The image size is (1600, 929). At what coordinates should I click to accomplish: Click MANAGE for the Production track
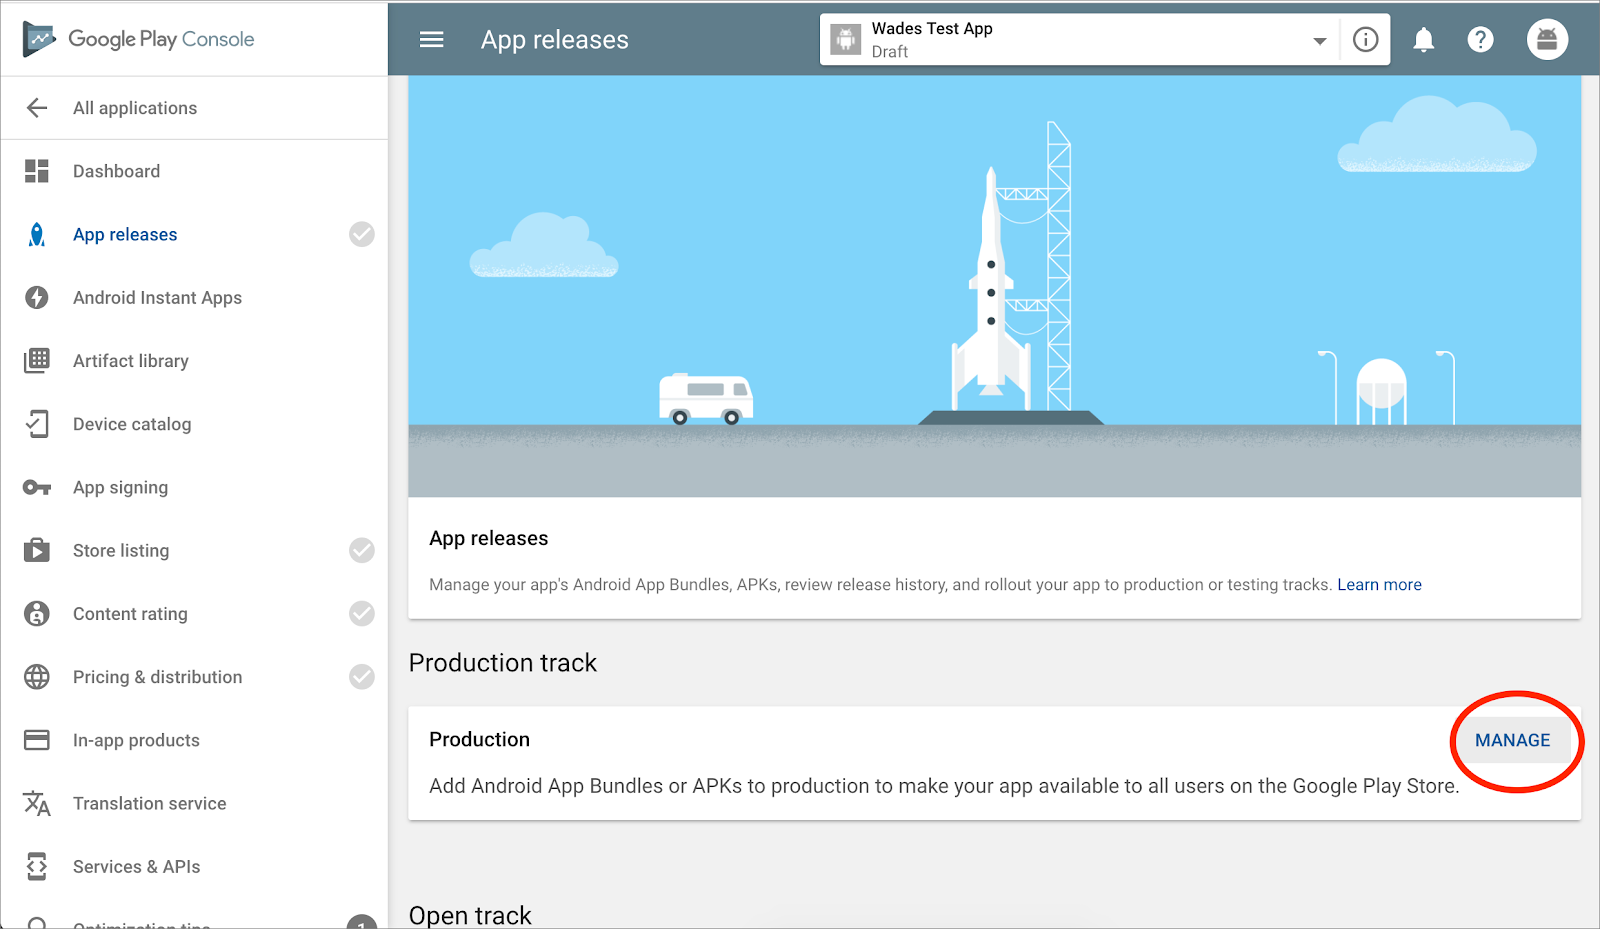click(1512, 740)
